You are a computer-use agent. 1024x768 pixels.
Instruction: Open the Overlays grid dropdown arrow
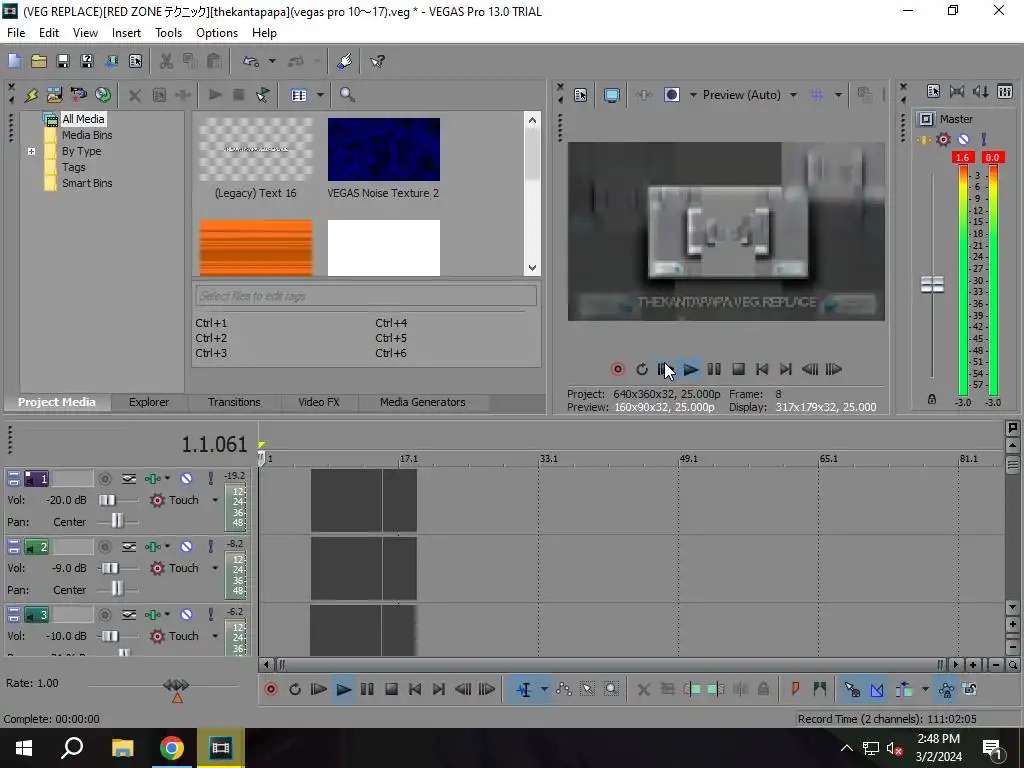[x=838, y=95]
